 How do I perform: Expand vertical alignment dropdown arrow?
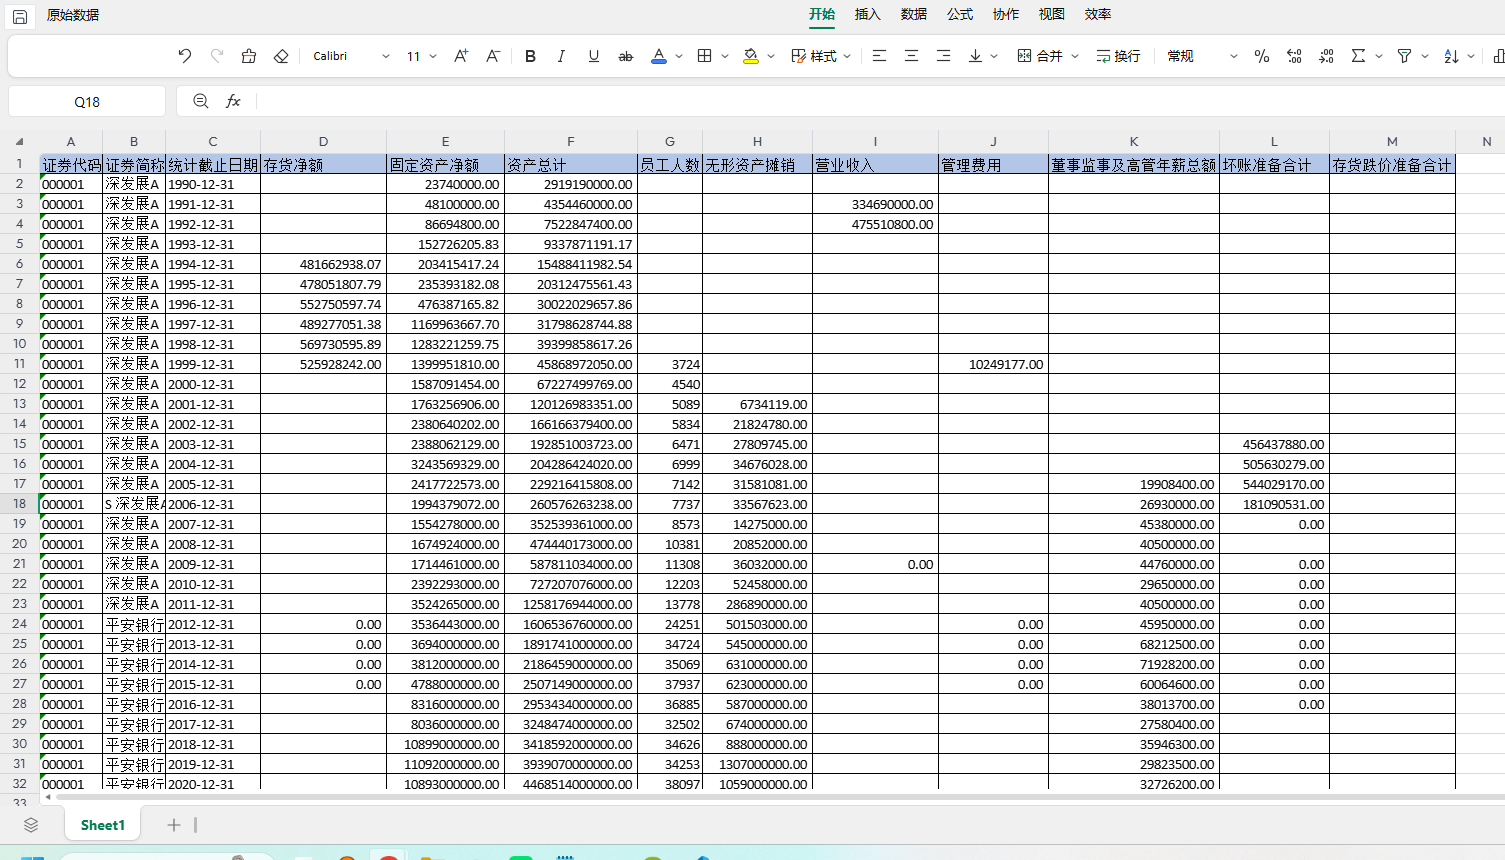994,56
